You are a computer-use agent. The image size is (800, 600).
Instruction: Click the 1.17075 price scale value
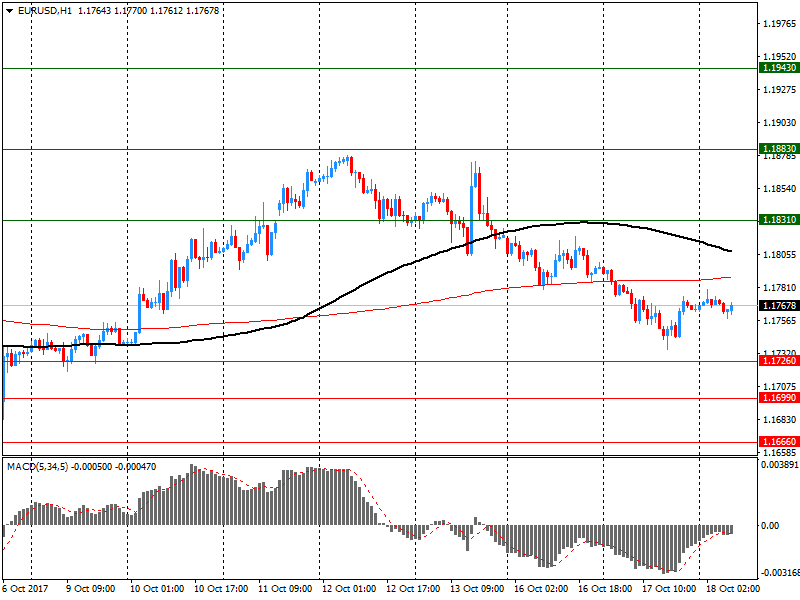click(x=780, y=386)
